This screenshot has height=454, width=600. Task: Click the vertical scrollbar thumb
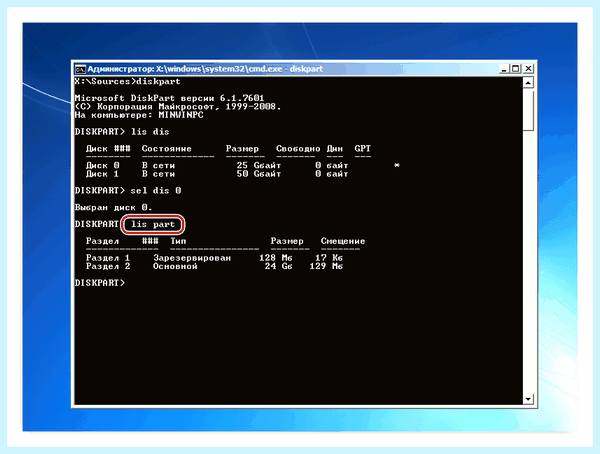[x=528, y=109]
